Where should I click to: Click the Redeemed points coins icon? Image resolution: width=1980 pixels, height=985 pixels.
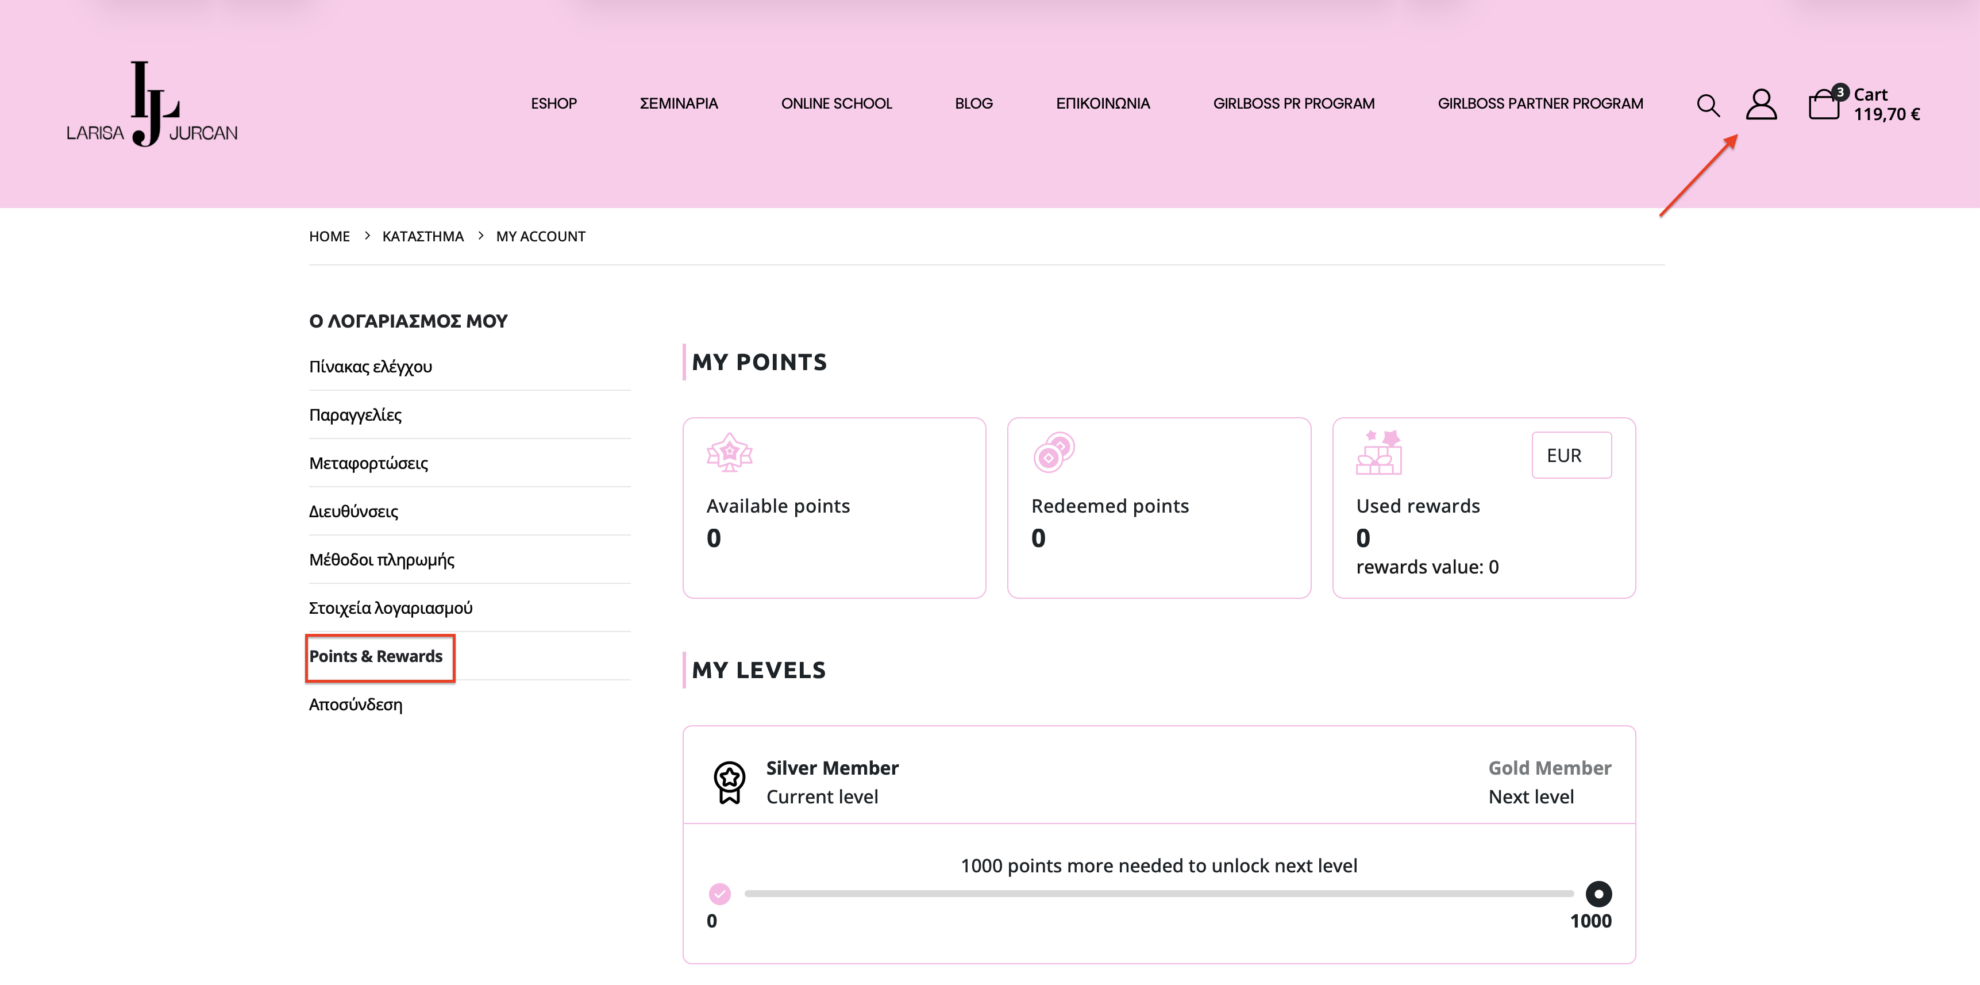1053,452
